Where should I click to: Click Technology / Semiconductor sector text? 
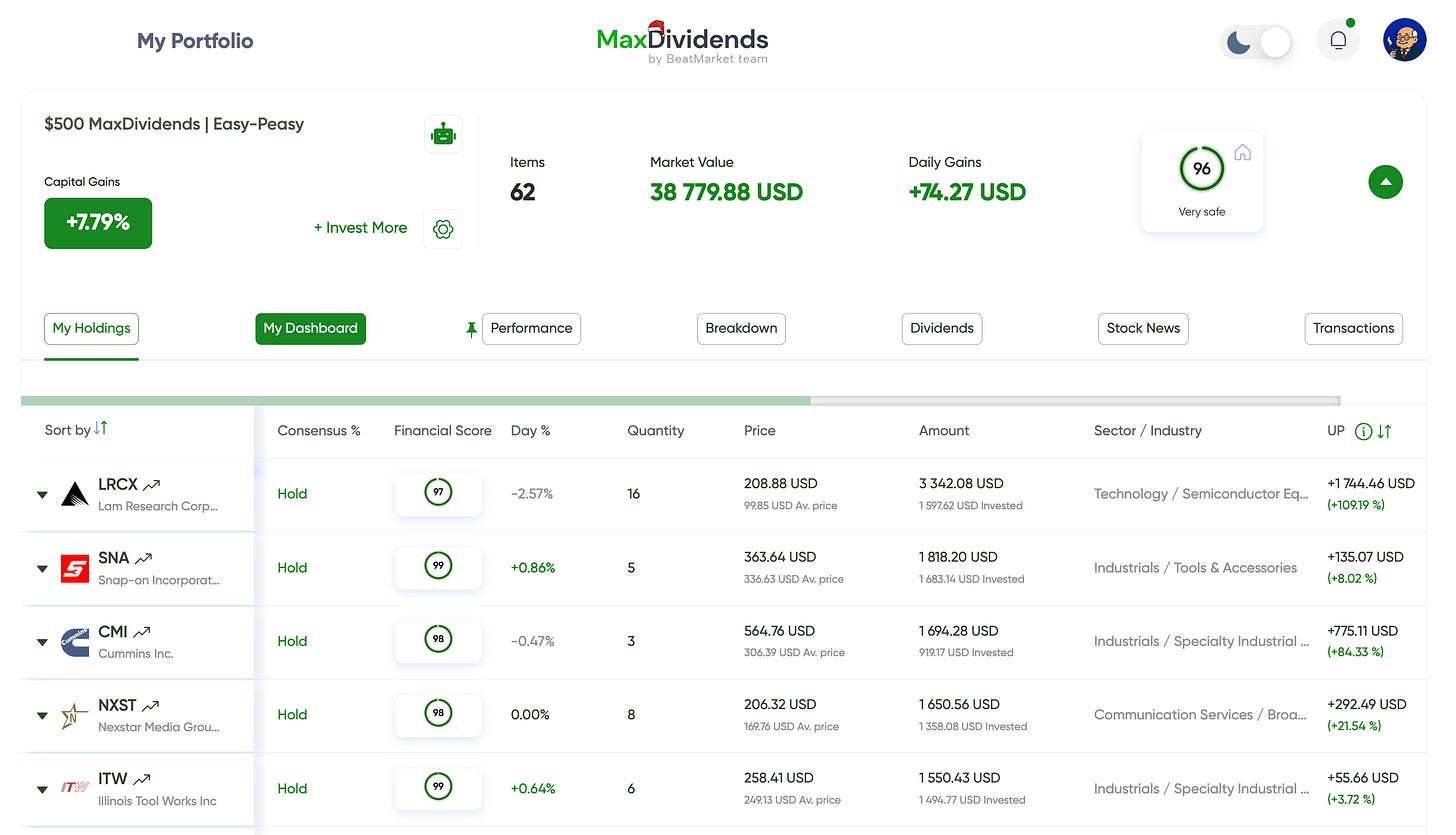click(x=1201, y=494)
